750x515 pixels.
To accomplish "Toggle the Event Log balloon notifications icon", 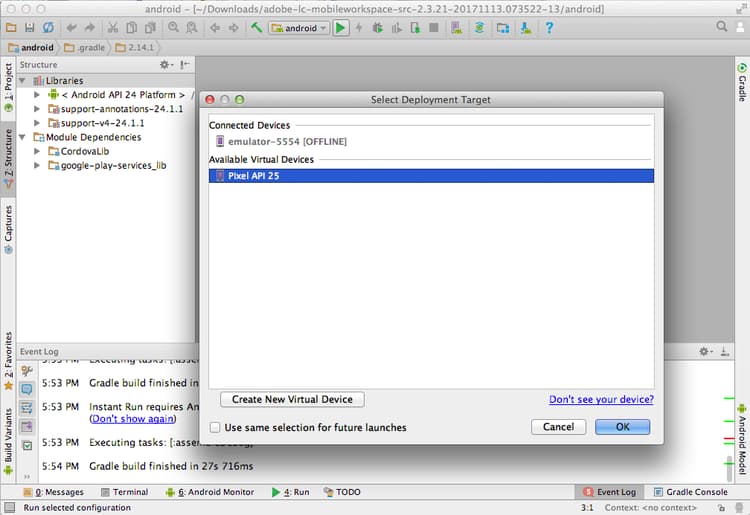I will click(x=27, y=389).
